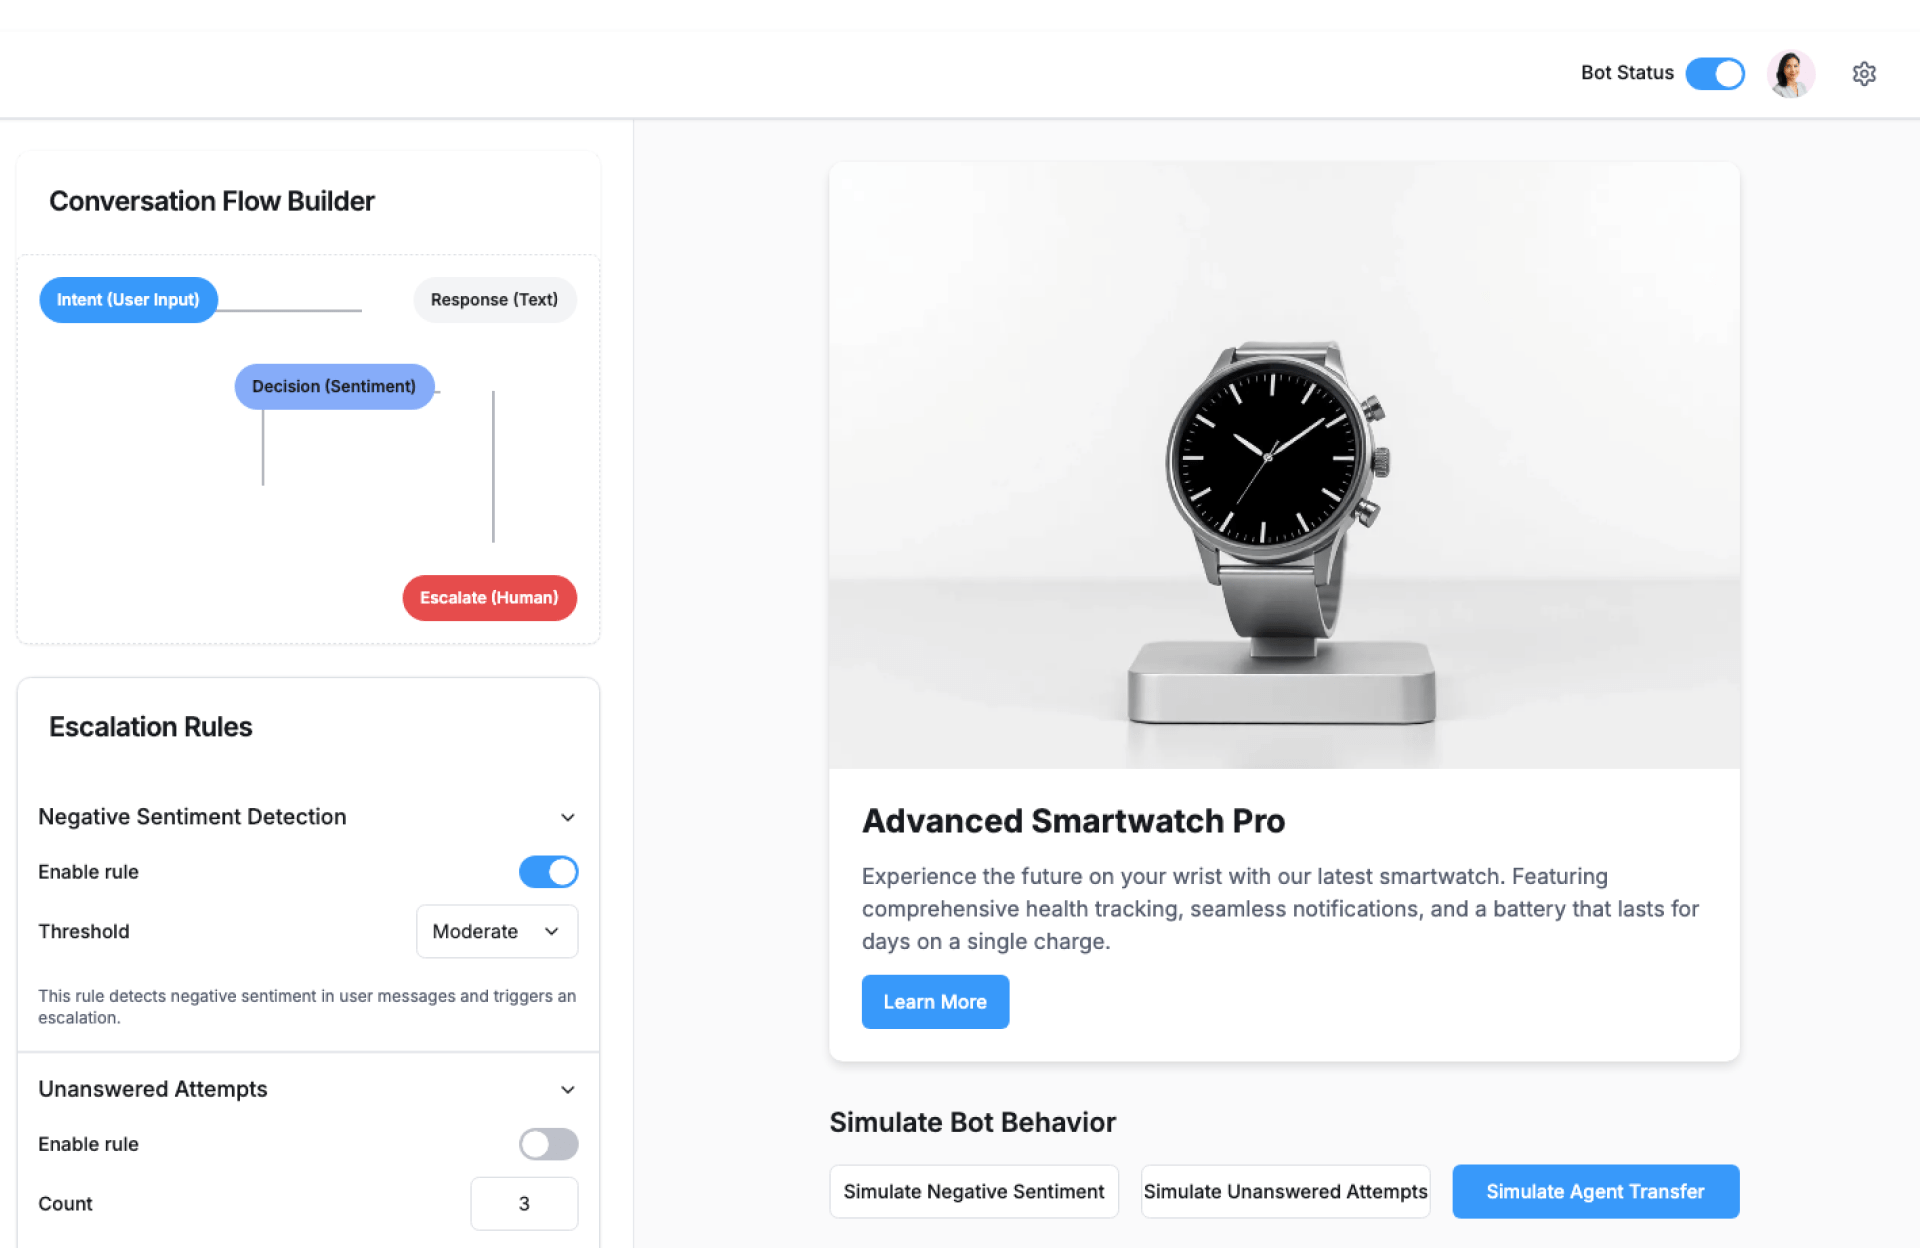Click Simulate Negative Sentiment button
The image size is (1920, 1248).
(x=974, y=1192)
